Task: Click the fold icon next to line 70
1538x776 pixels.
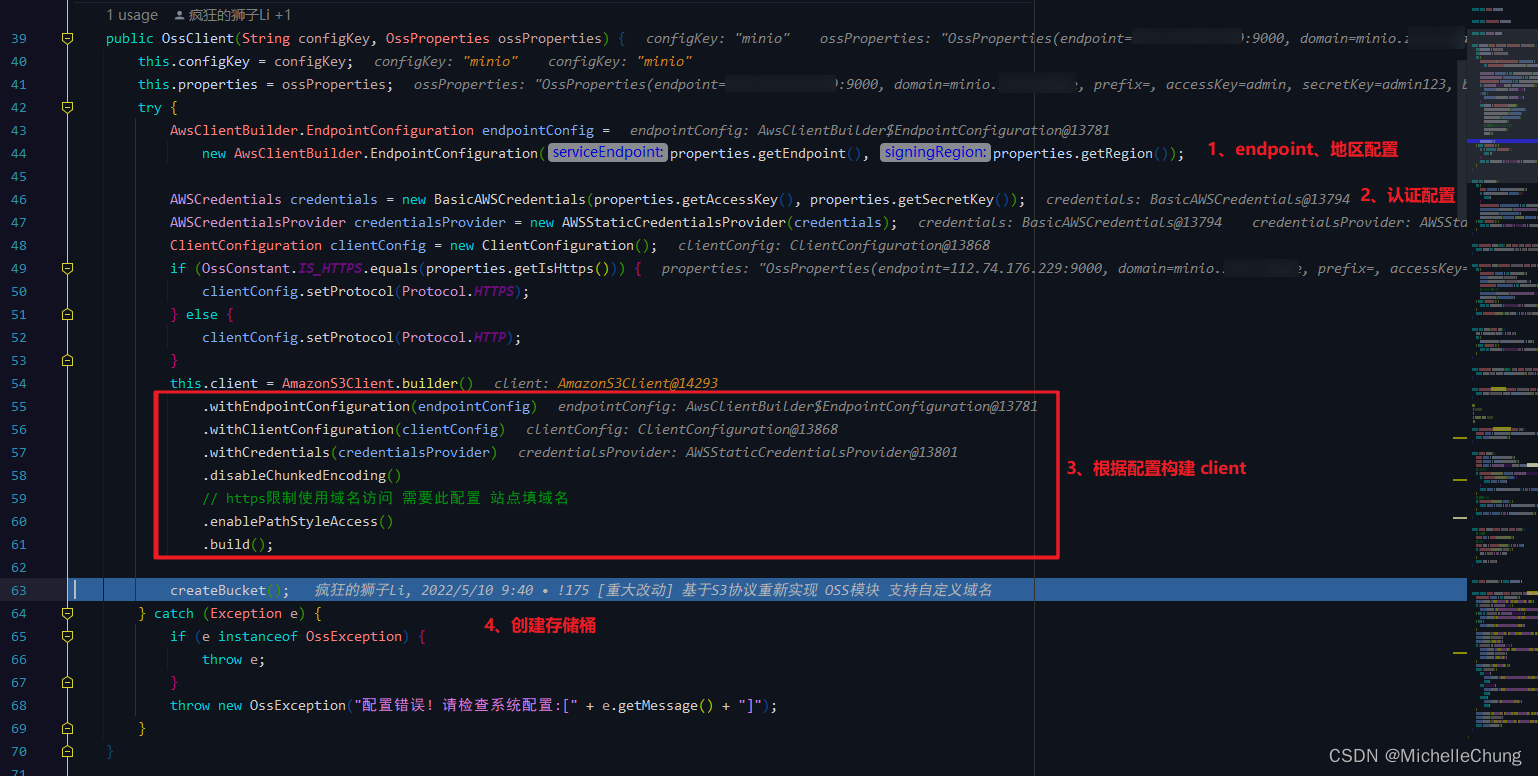Action: click(66, 751)
